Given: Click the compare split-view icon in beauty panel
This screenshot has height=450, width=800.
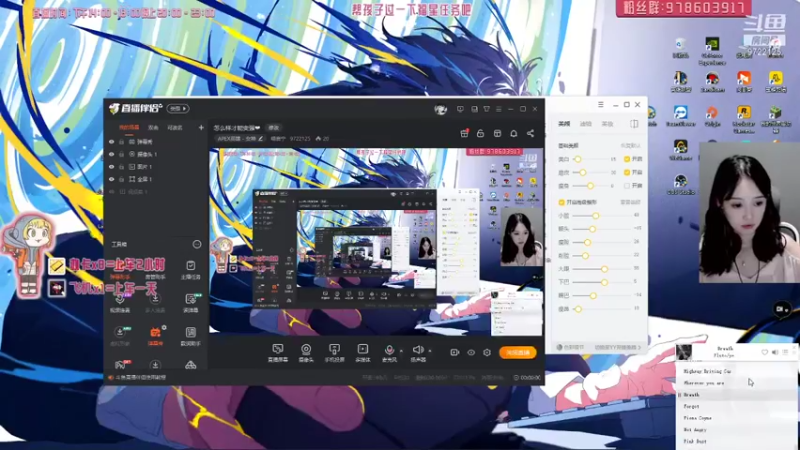Looking at the screenshot, I should 634,124.
